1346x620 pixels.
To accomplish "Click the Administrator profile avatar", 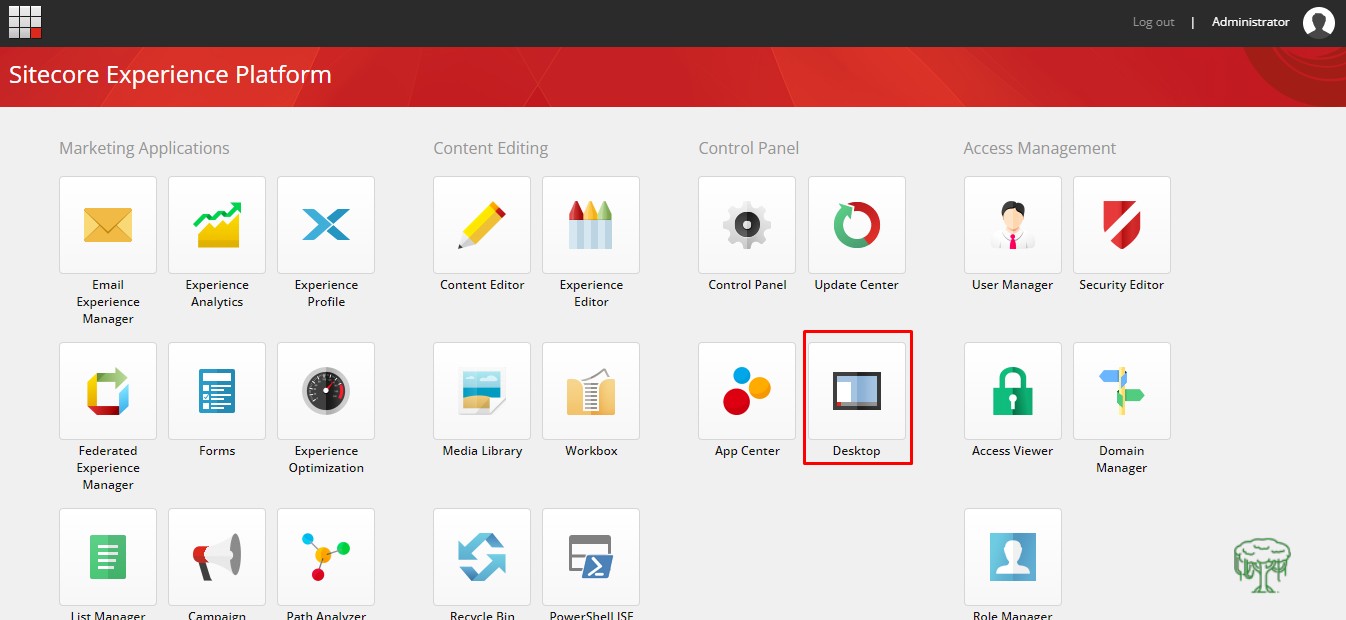I will pos(1319,22).
